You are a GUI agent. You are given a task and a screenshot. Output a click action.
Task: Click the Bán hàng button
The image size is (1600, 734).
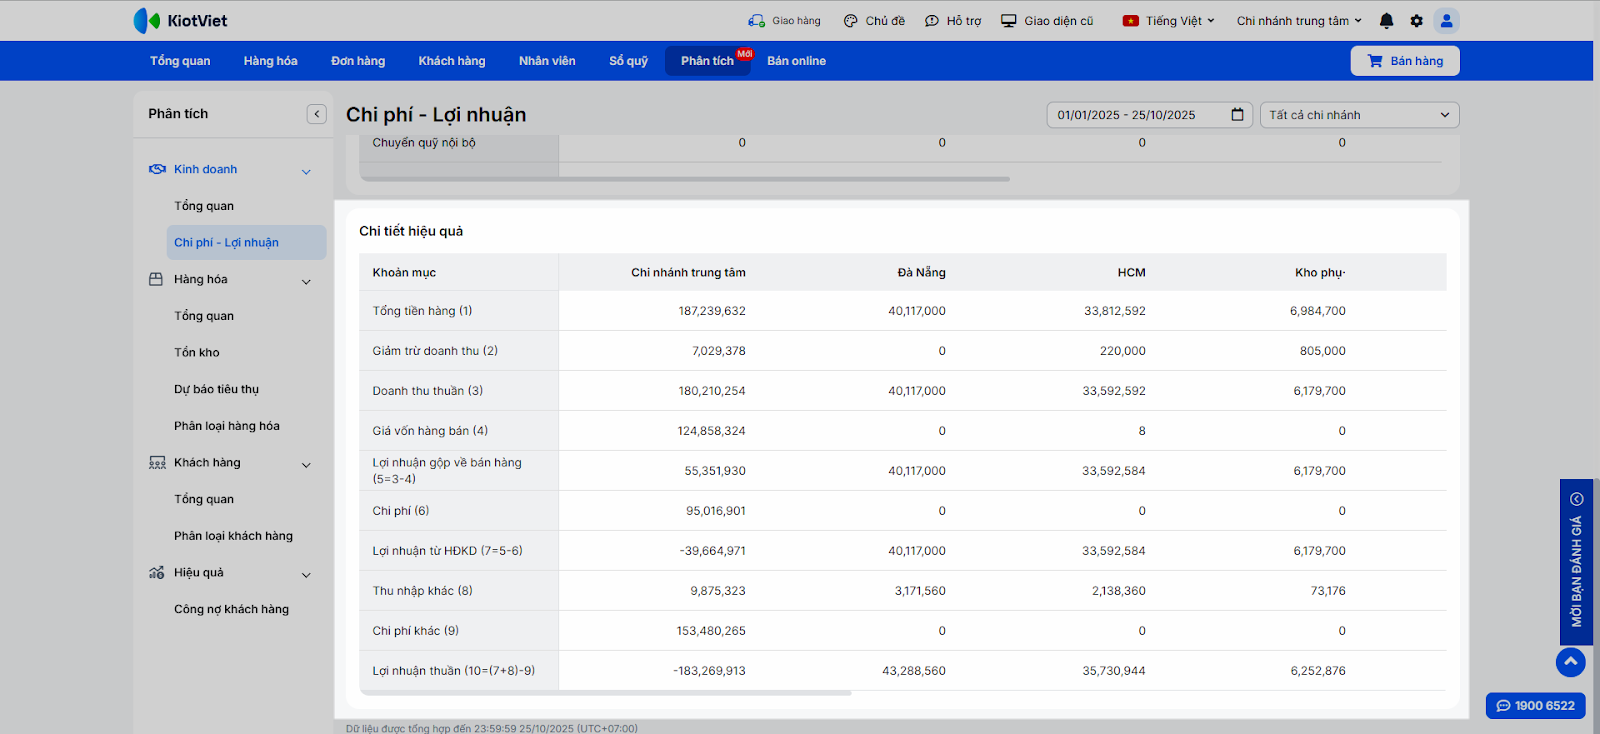point(1404,61)
